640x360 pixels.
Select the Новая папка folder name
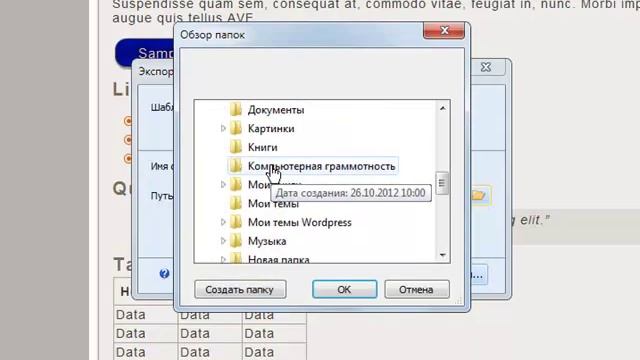tap(279, 259)
